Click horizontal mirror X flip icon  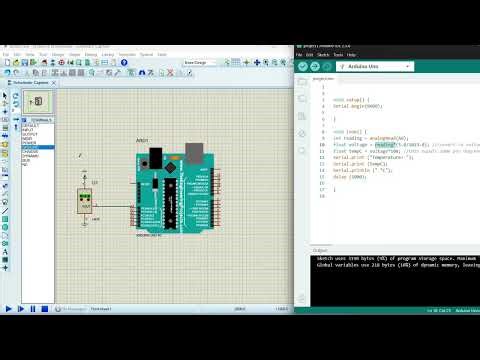16,119
